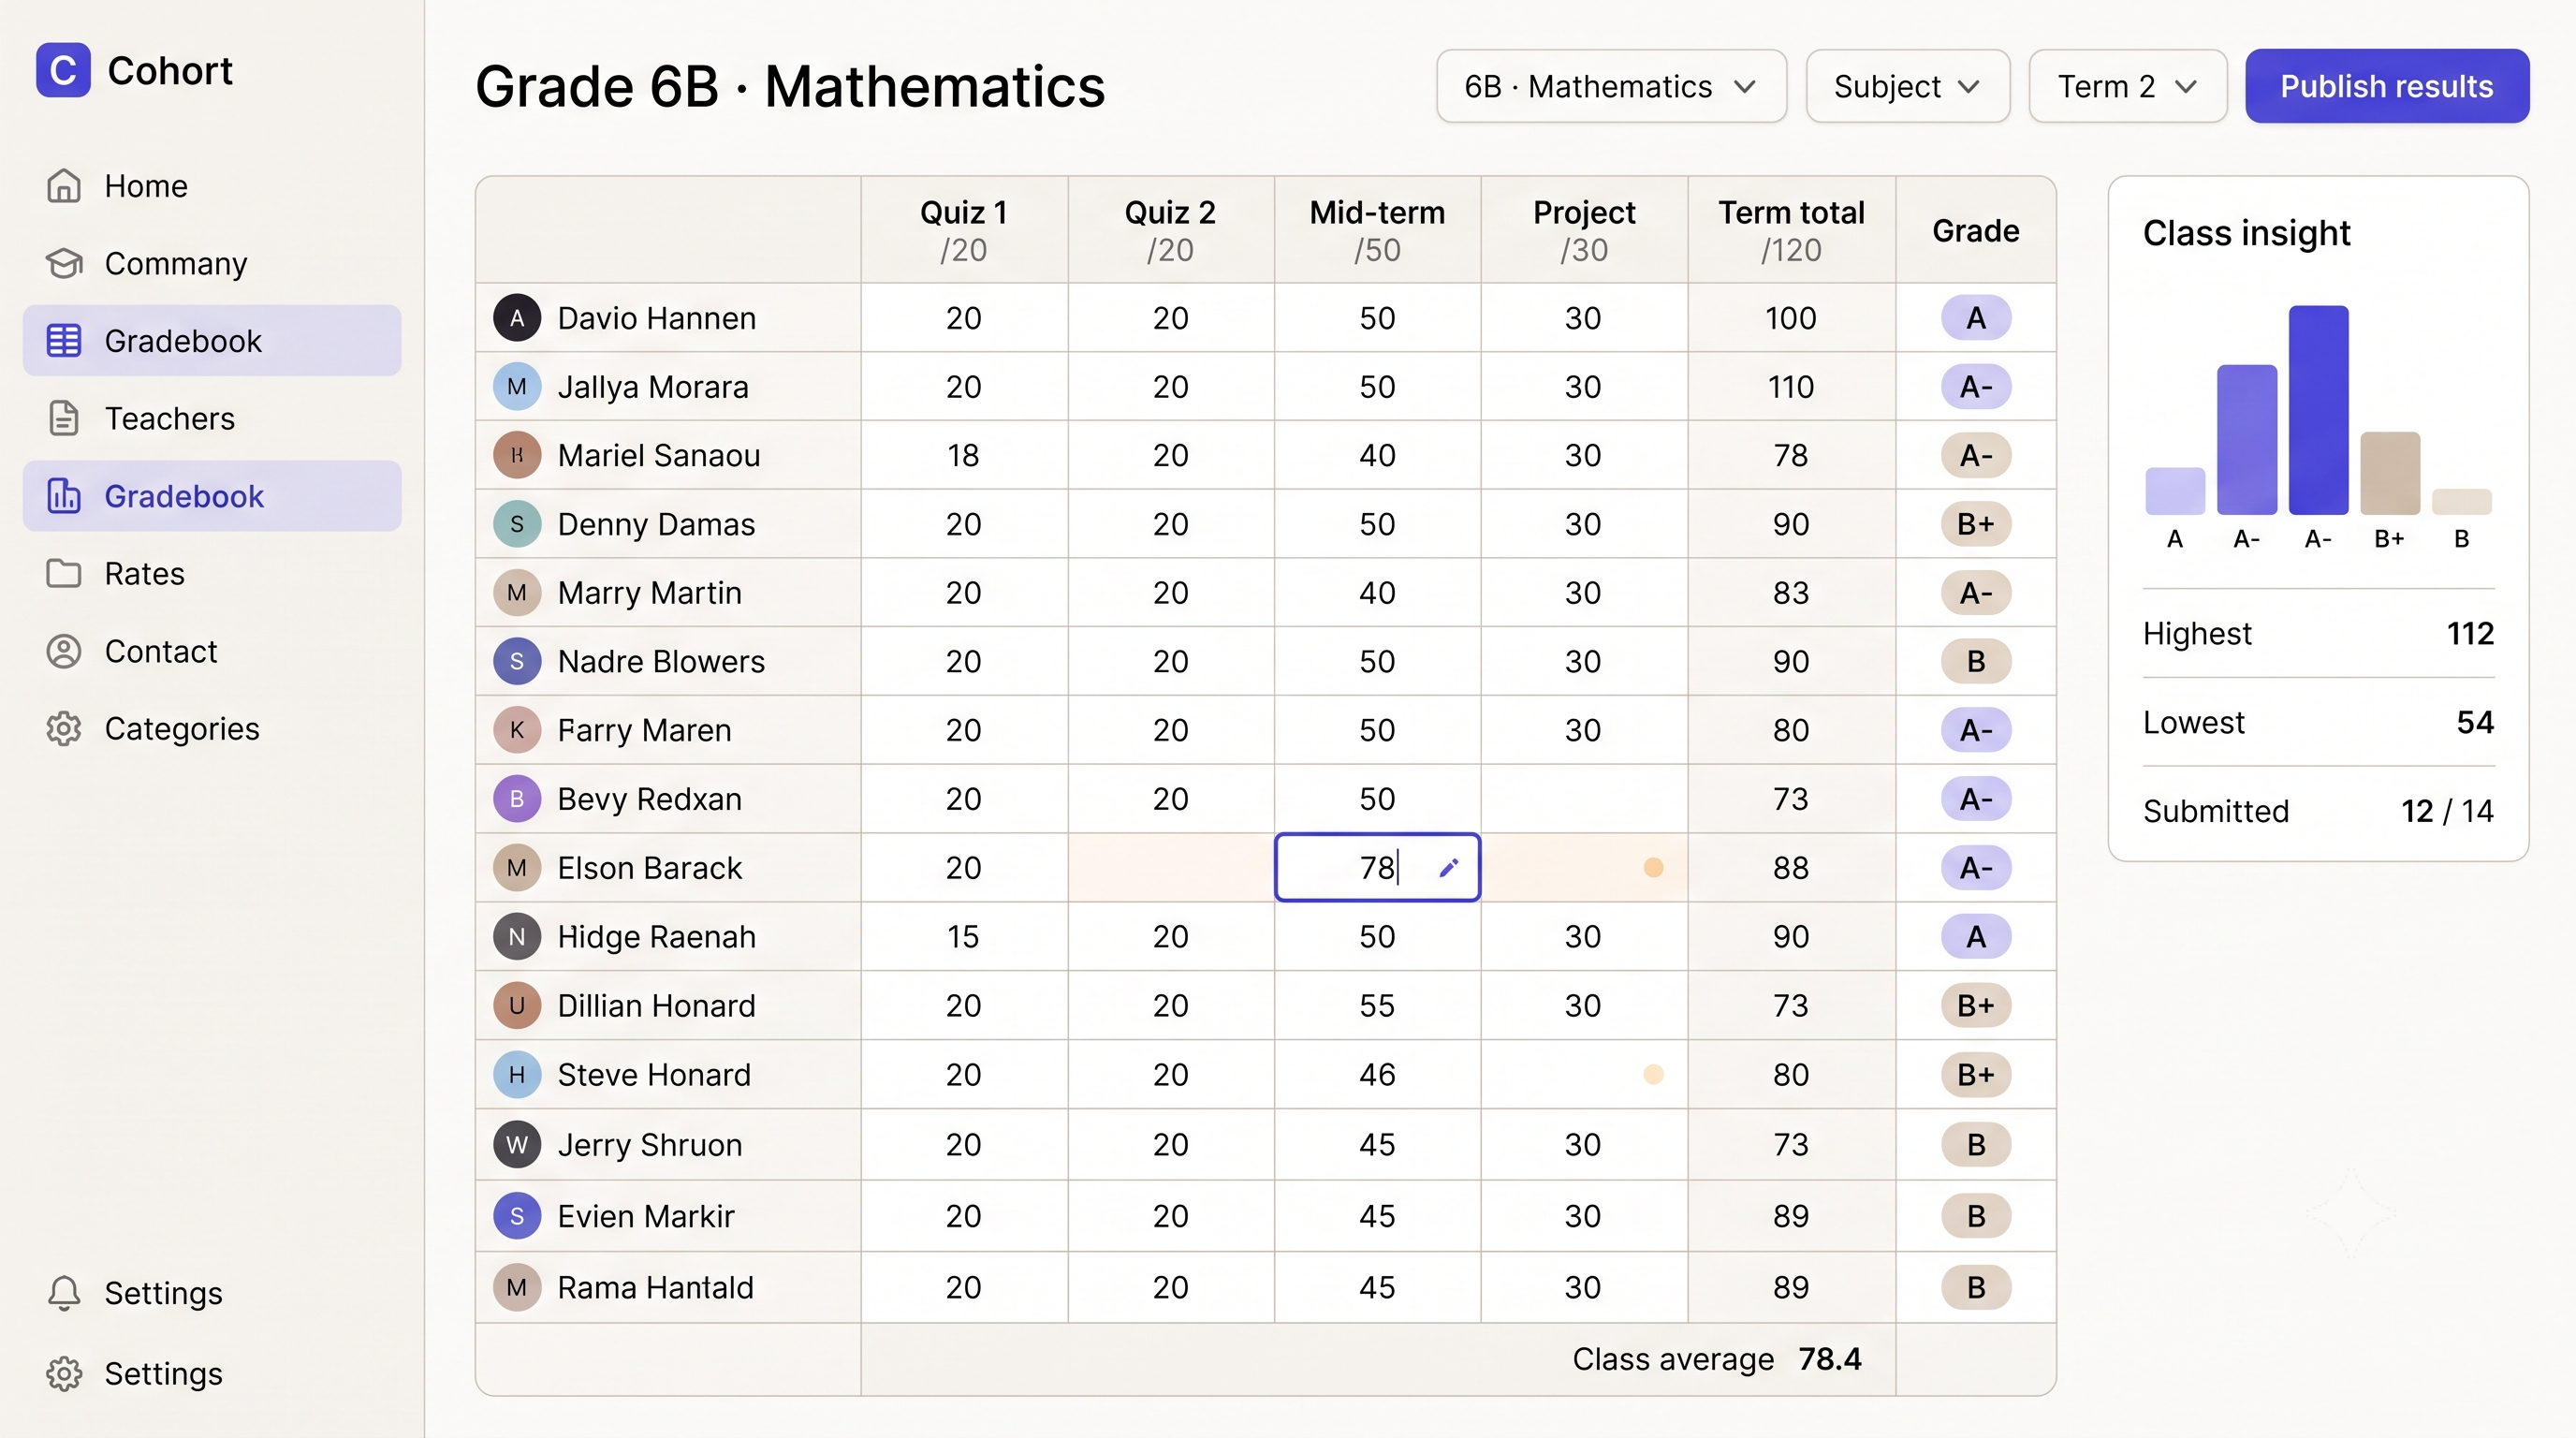Click the pencil edit icon in Elson Barack's mid-term cell
2576x1438 pixels.
1449,868
